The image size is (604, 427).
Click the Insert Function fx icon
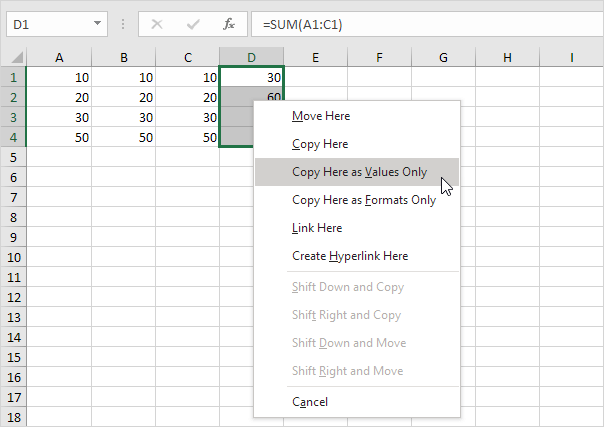[x=229, y=22]
